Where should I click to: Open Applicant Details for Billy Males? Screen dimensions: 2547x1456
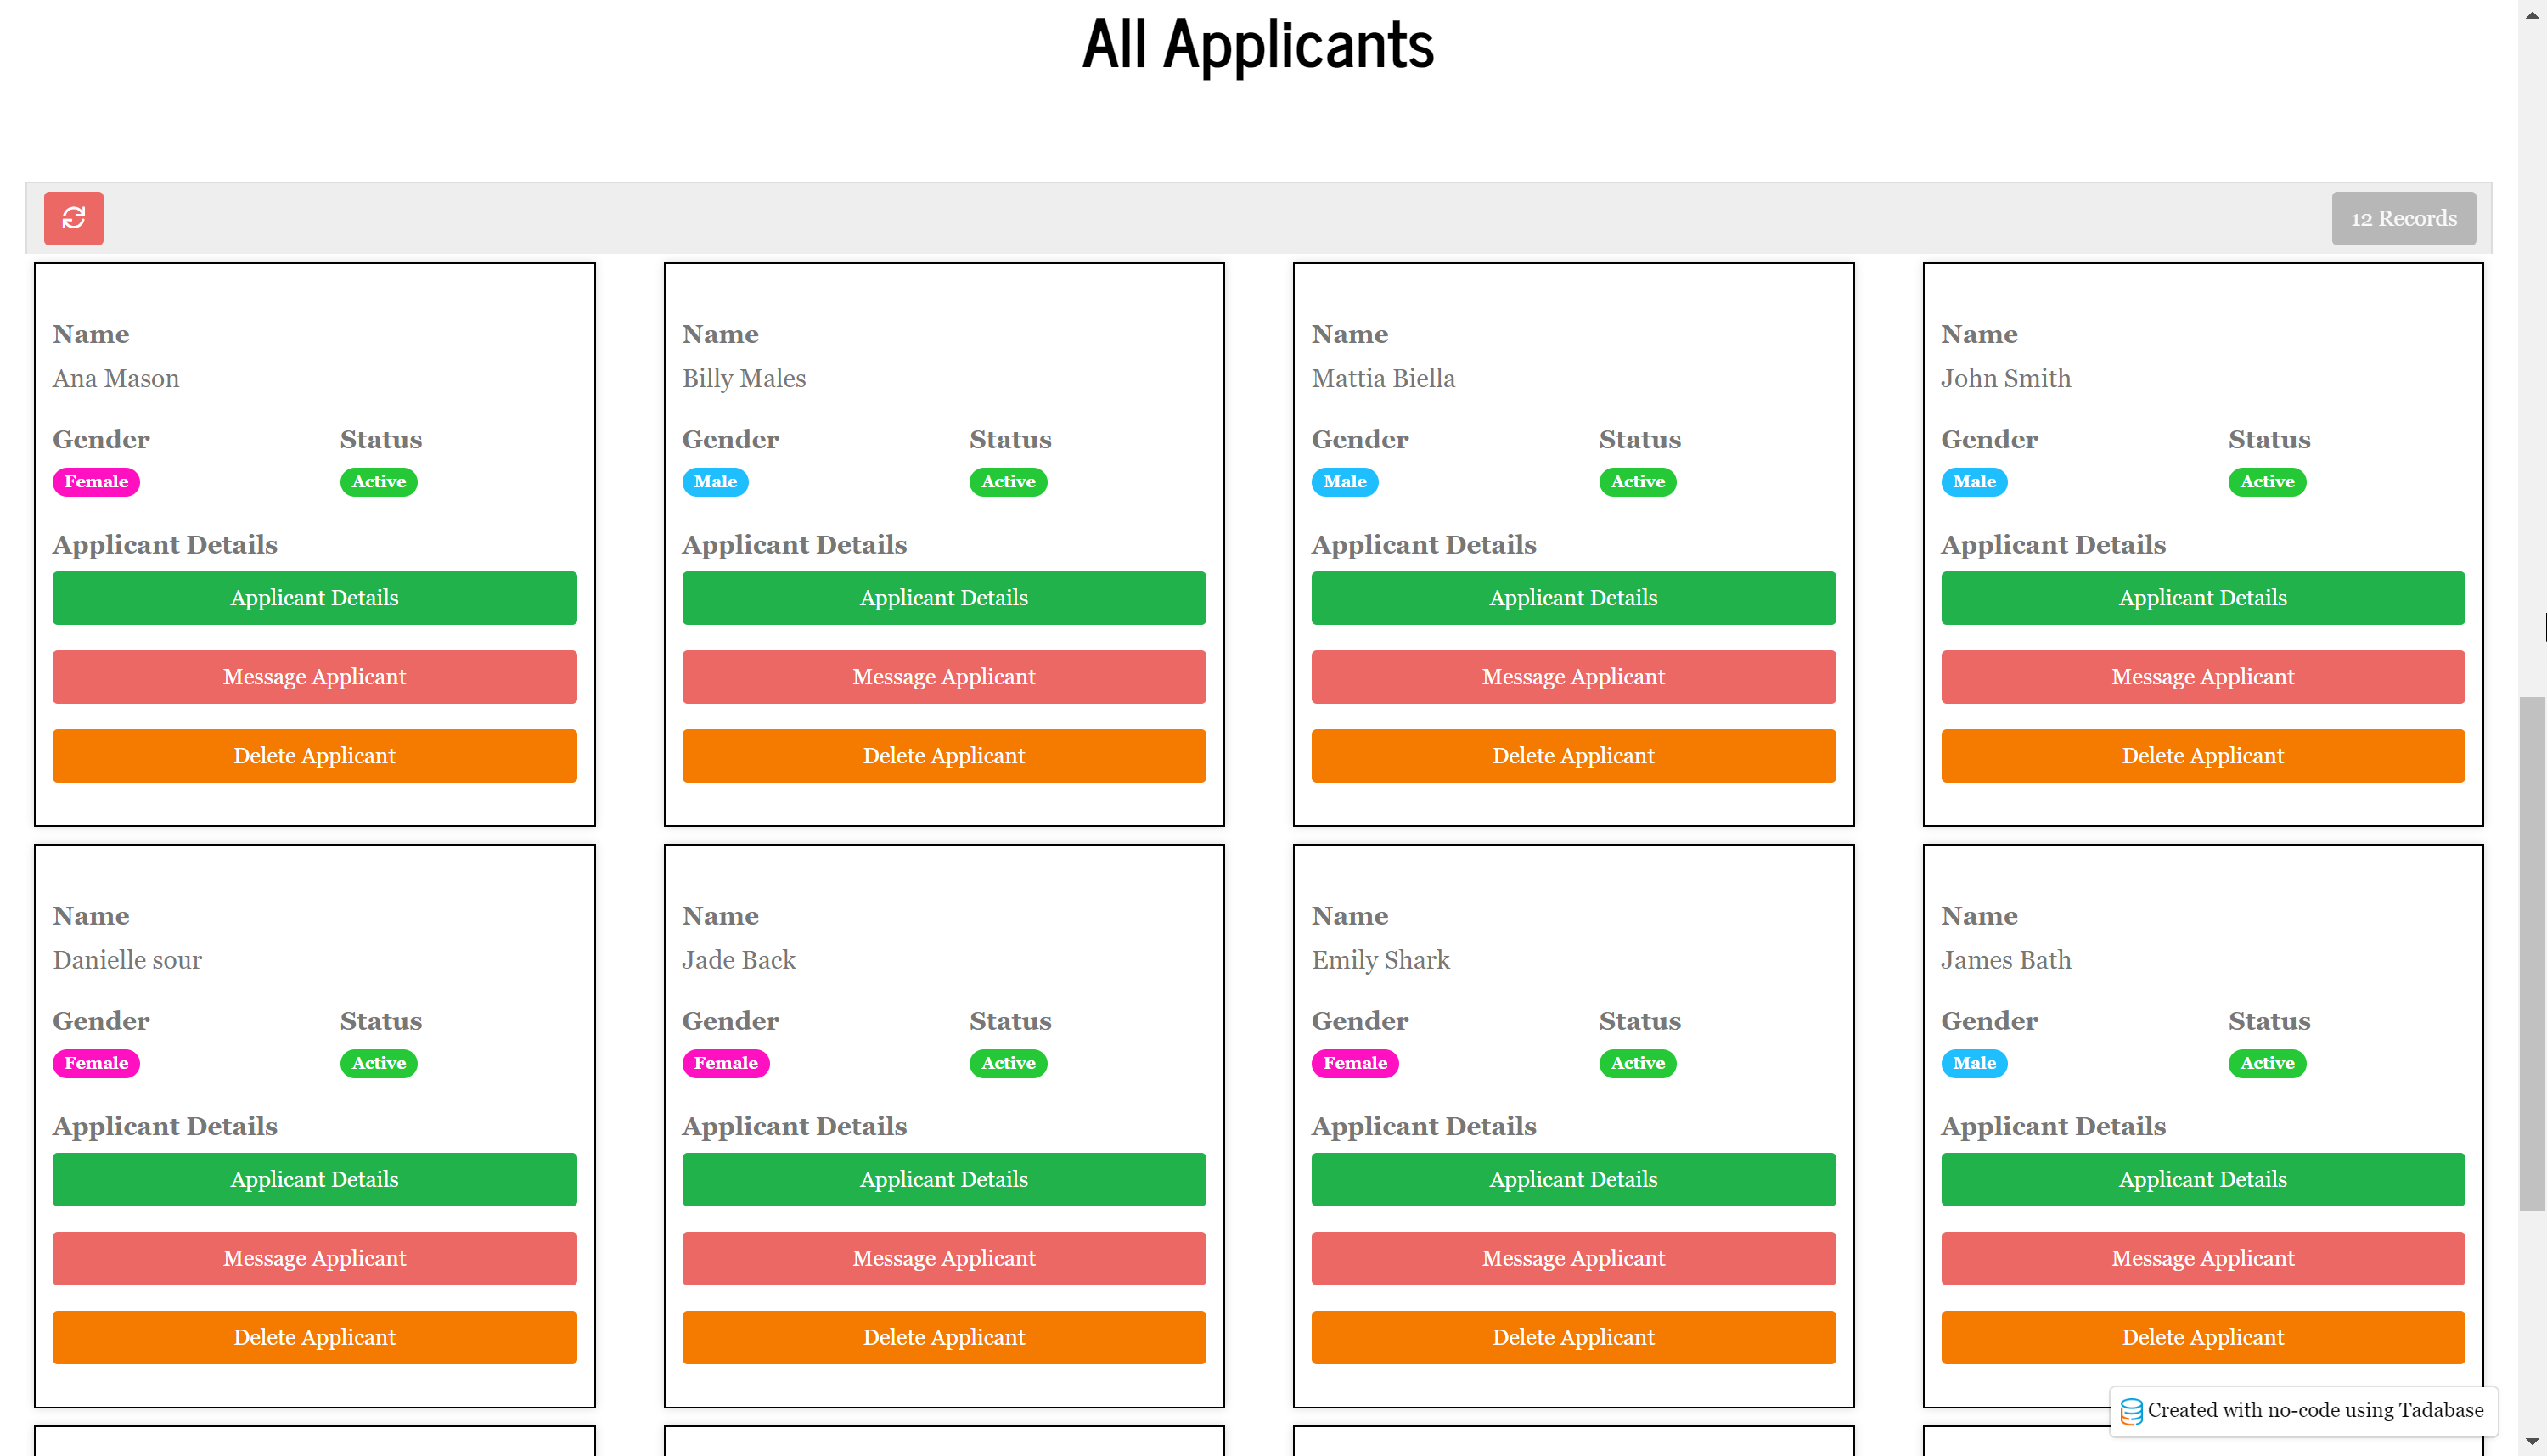944,598
